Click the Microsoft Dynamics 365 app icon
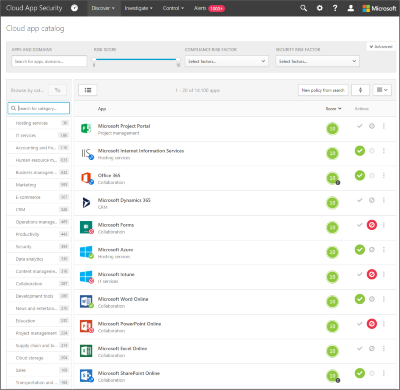 point(86,202)
